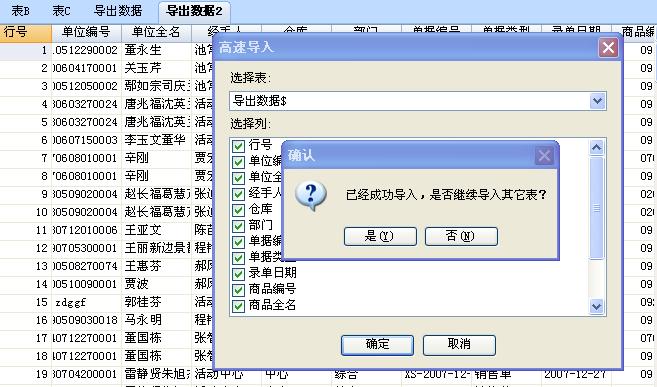Select cell 郭桂芬 in row 15
The width and height of the screenshot is (657, 387).
click(156, 302)
